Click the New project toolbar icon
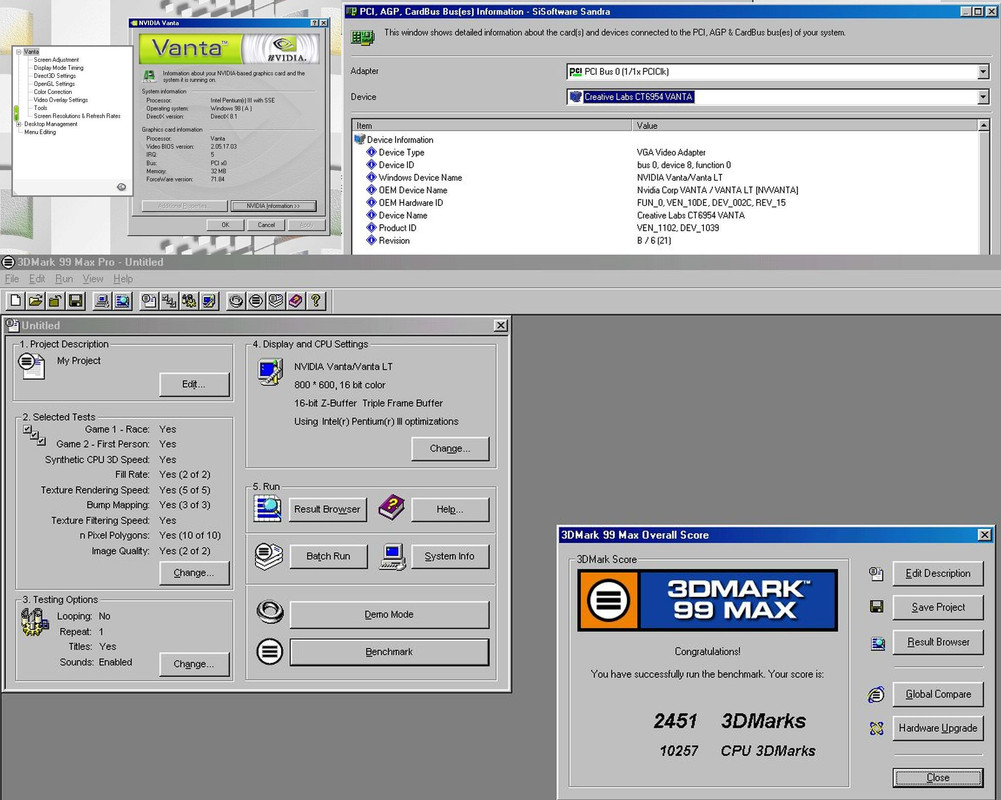 (16, 301)
